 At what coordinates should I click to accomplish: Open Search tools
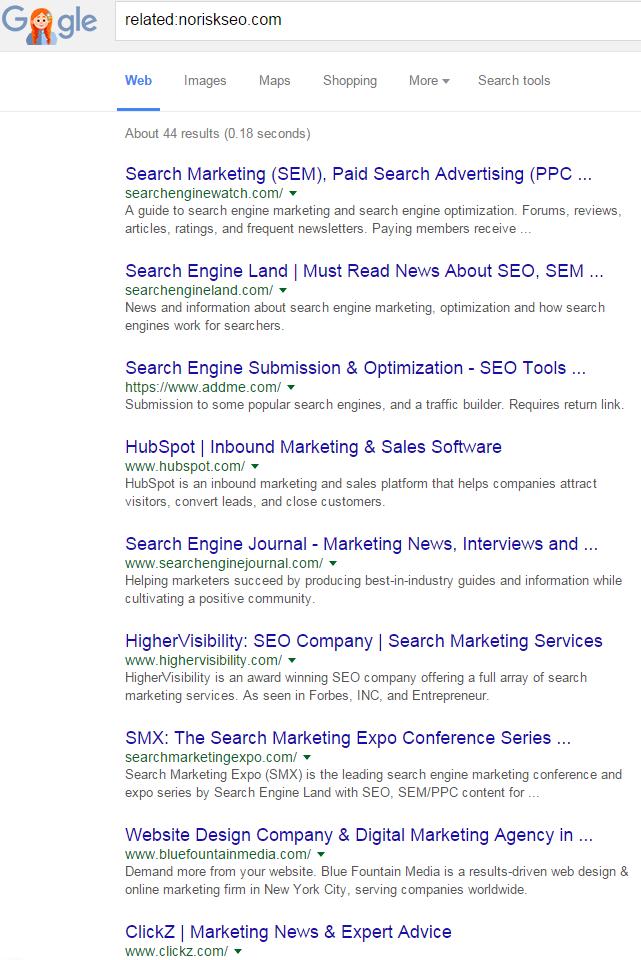(x=513, y=81)
